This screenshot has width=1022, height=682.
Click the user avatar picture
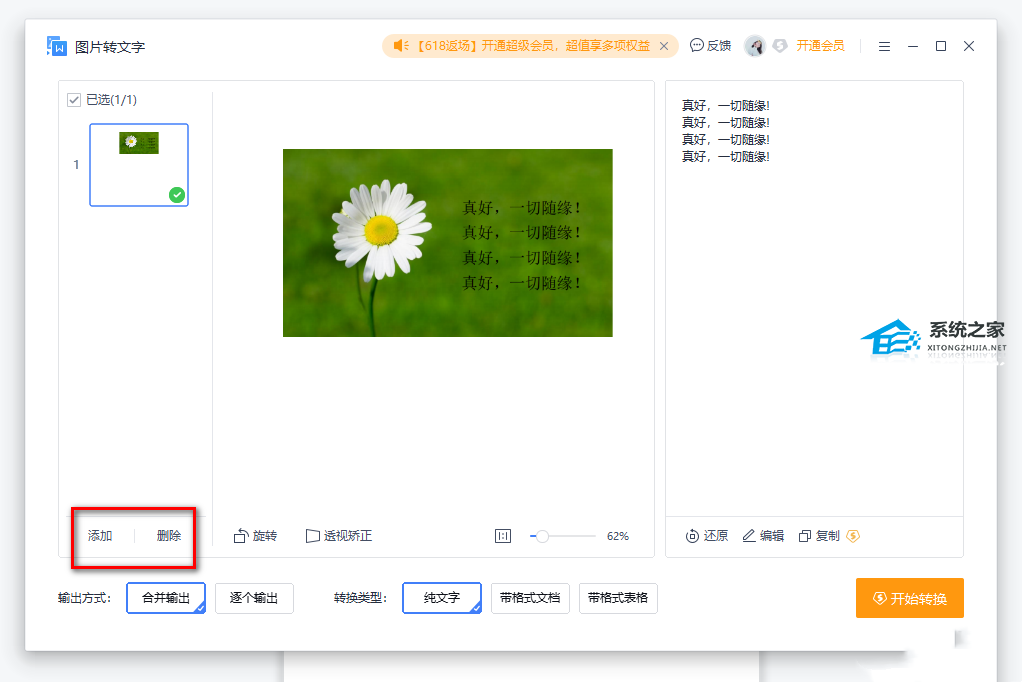tap(754, 46)
